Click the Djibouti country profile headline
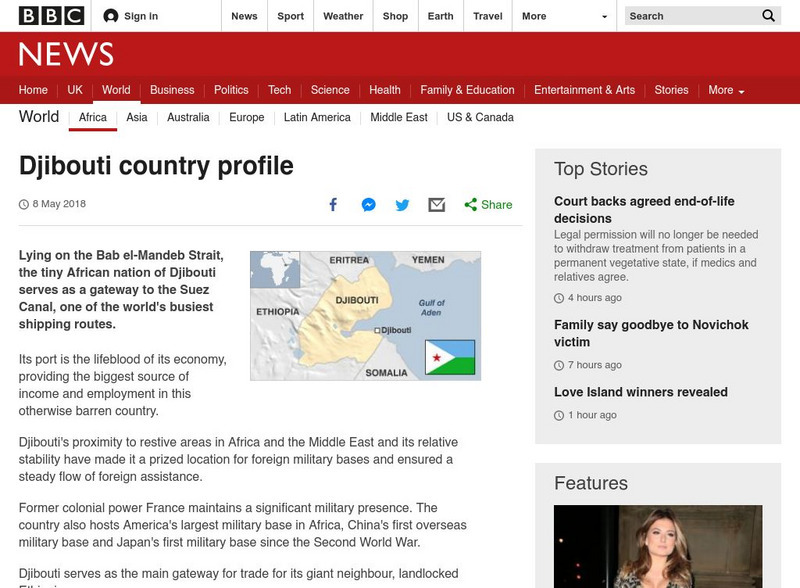The height and width of the screenshot is (588, 800). pos(156,166)
